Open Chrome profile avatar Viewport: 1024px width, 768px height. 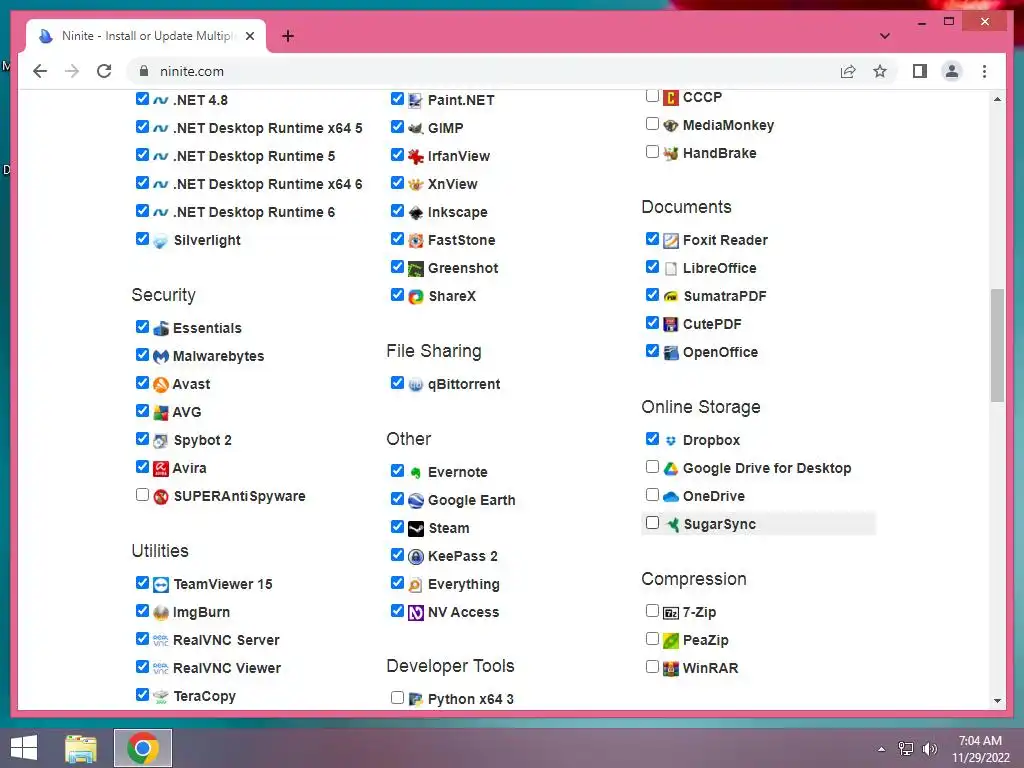click(x=952, y=71)
